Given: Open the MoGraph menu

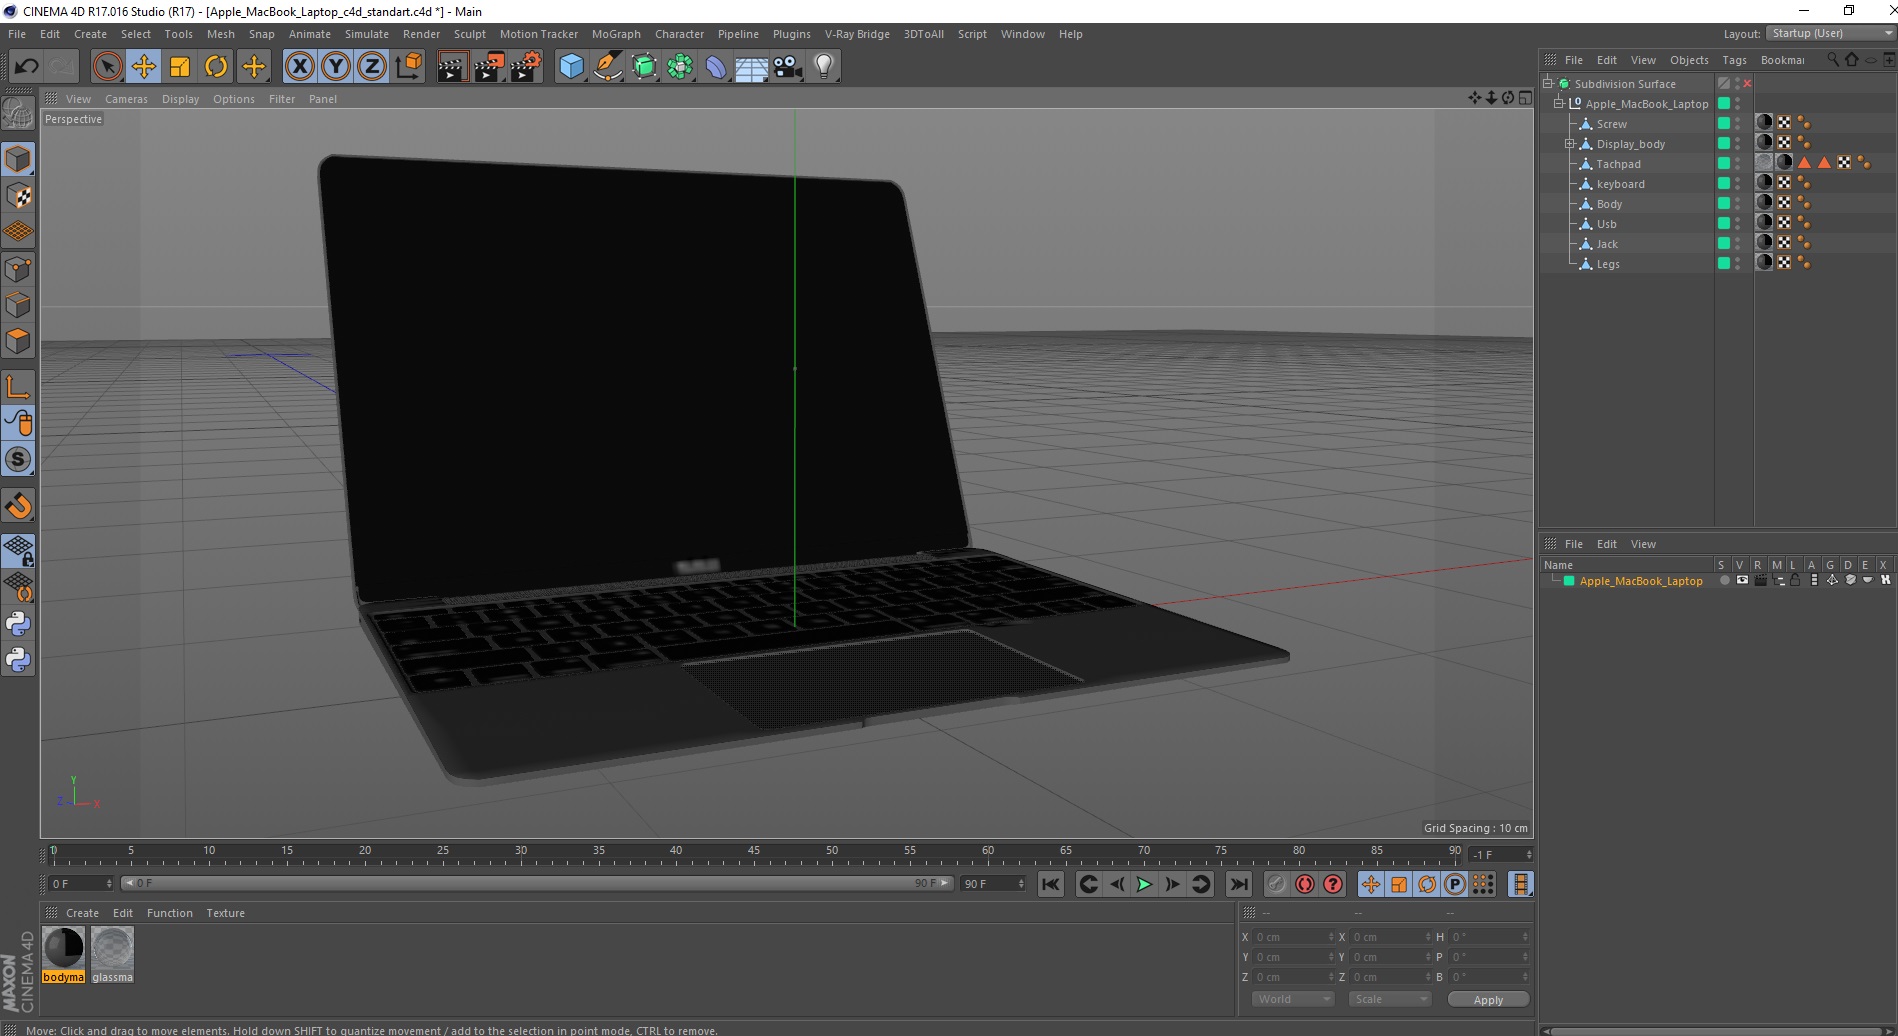Looking at the screenshot, I should pyautogui.click(x=616, y=34).
